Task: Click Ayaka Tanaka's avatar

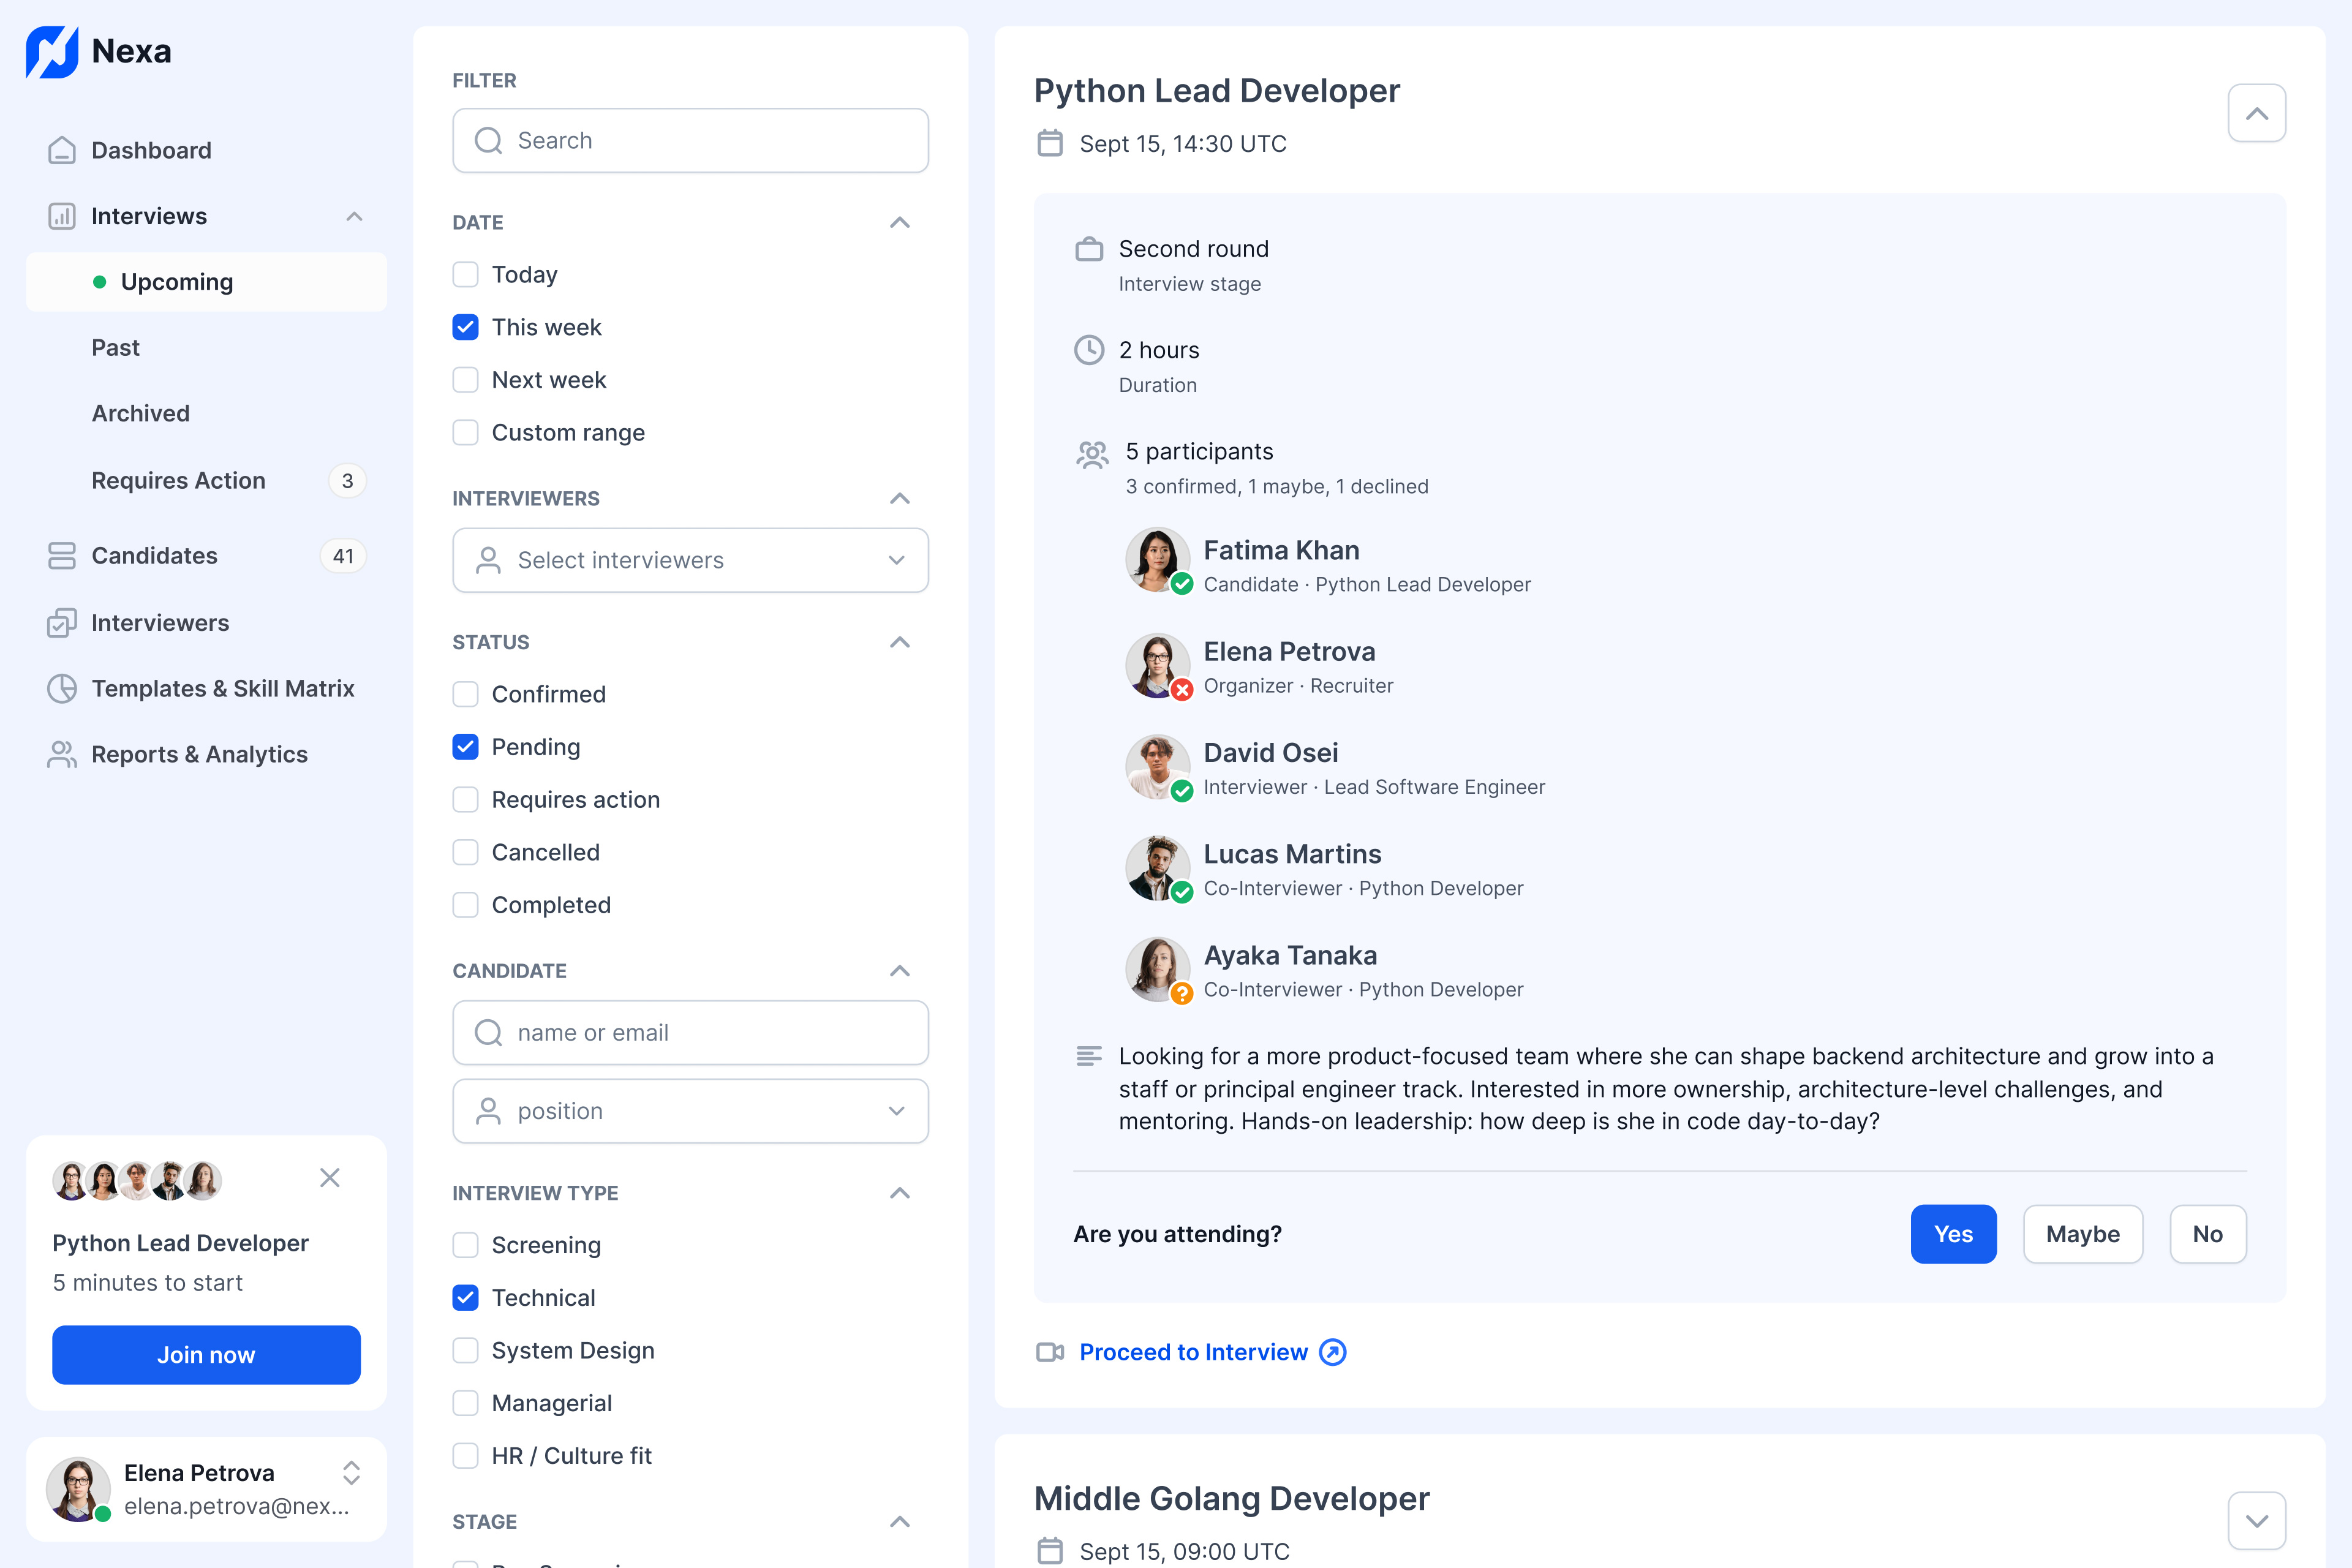Action: [x=1158, y=970]
